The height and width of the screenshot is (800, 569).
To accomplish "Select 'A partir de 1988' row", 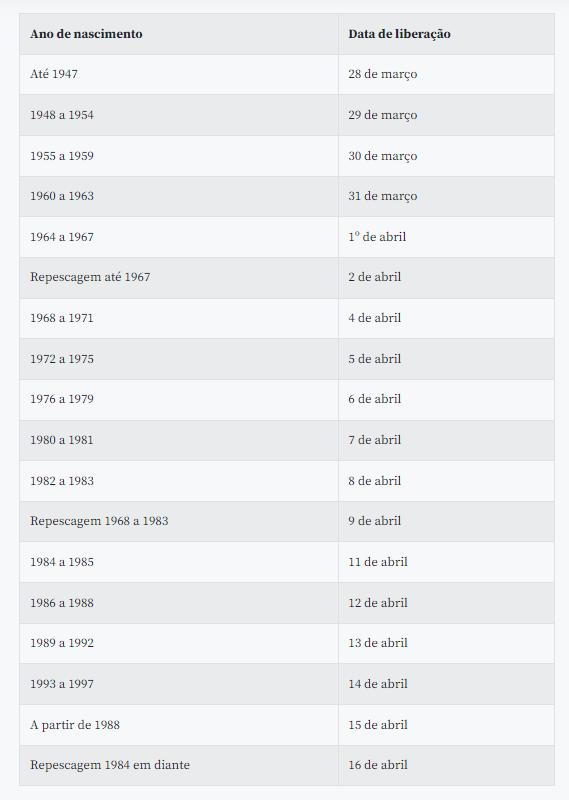I will [287, 724].
